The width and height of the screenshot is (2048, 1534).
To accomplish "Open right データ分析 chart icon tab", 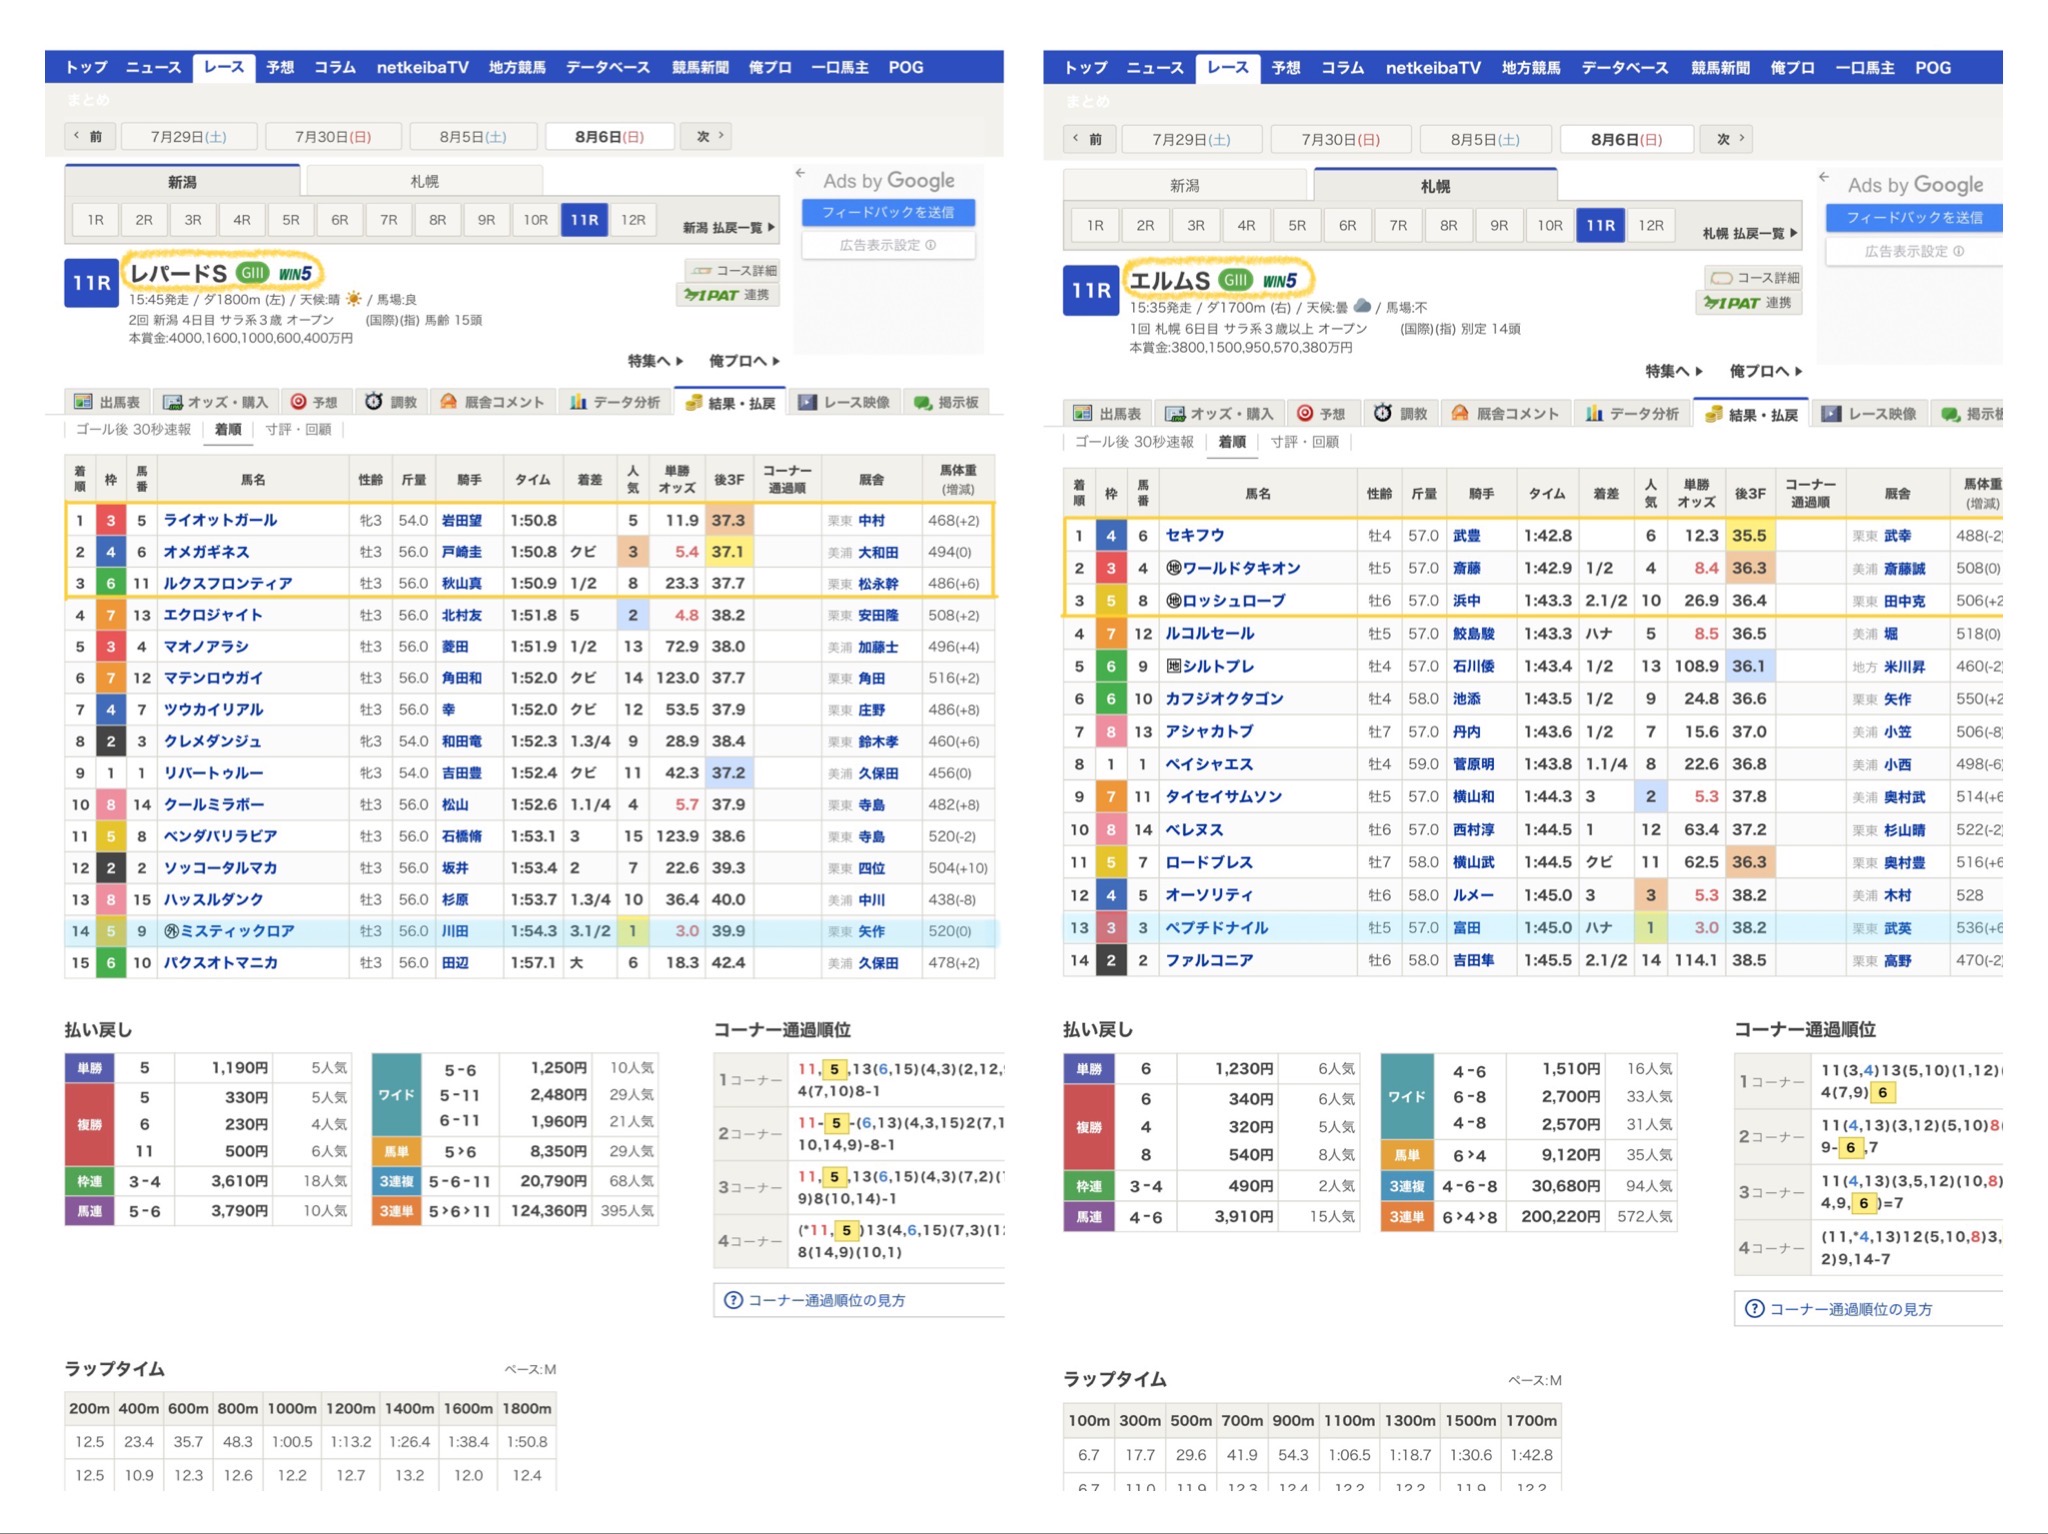I will click(1594, 414).
